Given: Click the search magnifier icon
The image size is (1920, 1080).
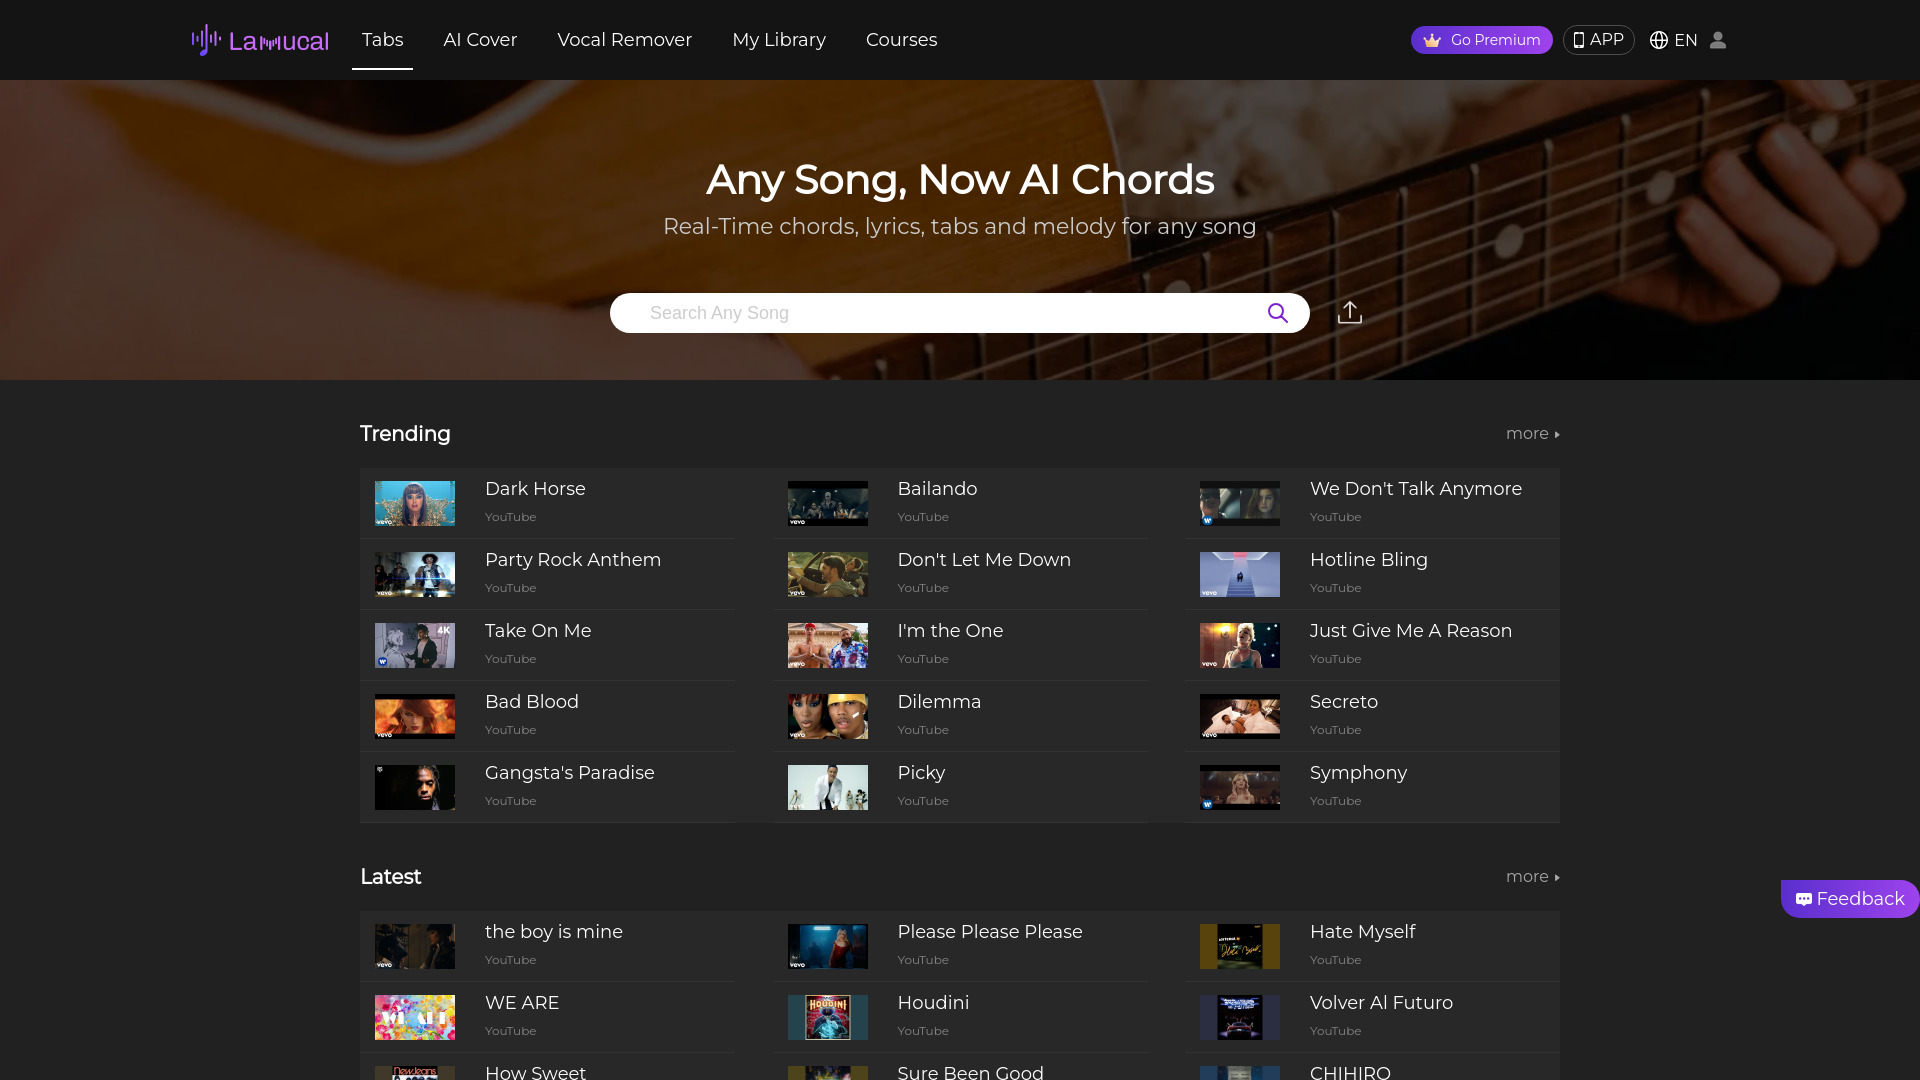Looking at the screenshot, I should coord(1276,313).
